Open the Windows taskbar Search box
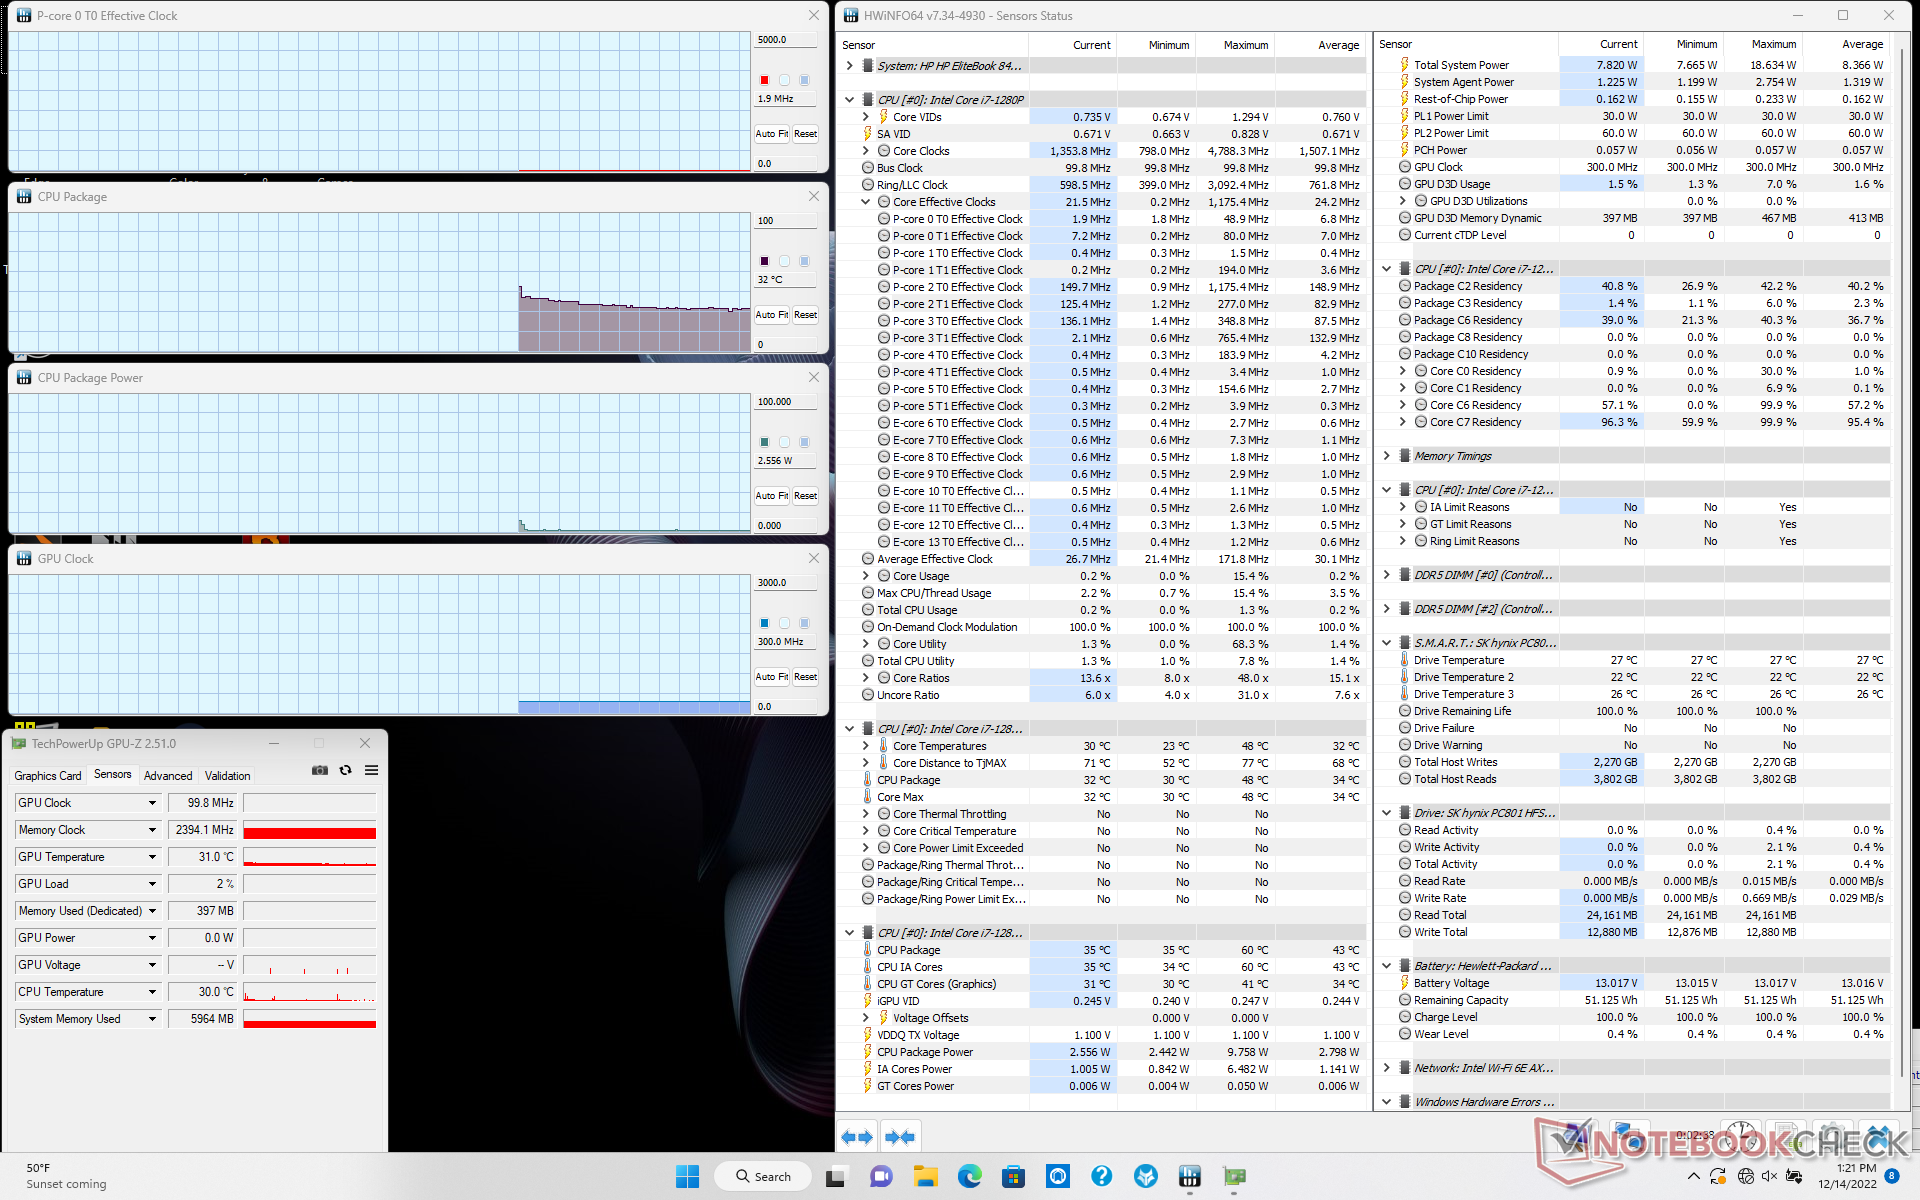1920x1200 pixels. (764, 1177)
